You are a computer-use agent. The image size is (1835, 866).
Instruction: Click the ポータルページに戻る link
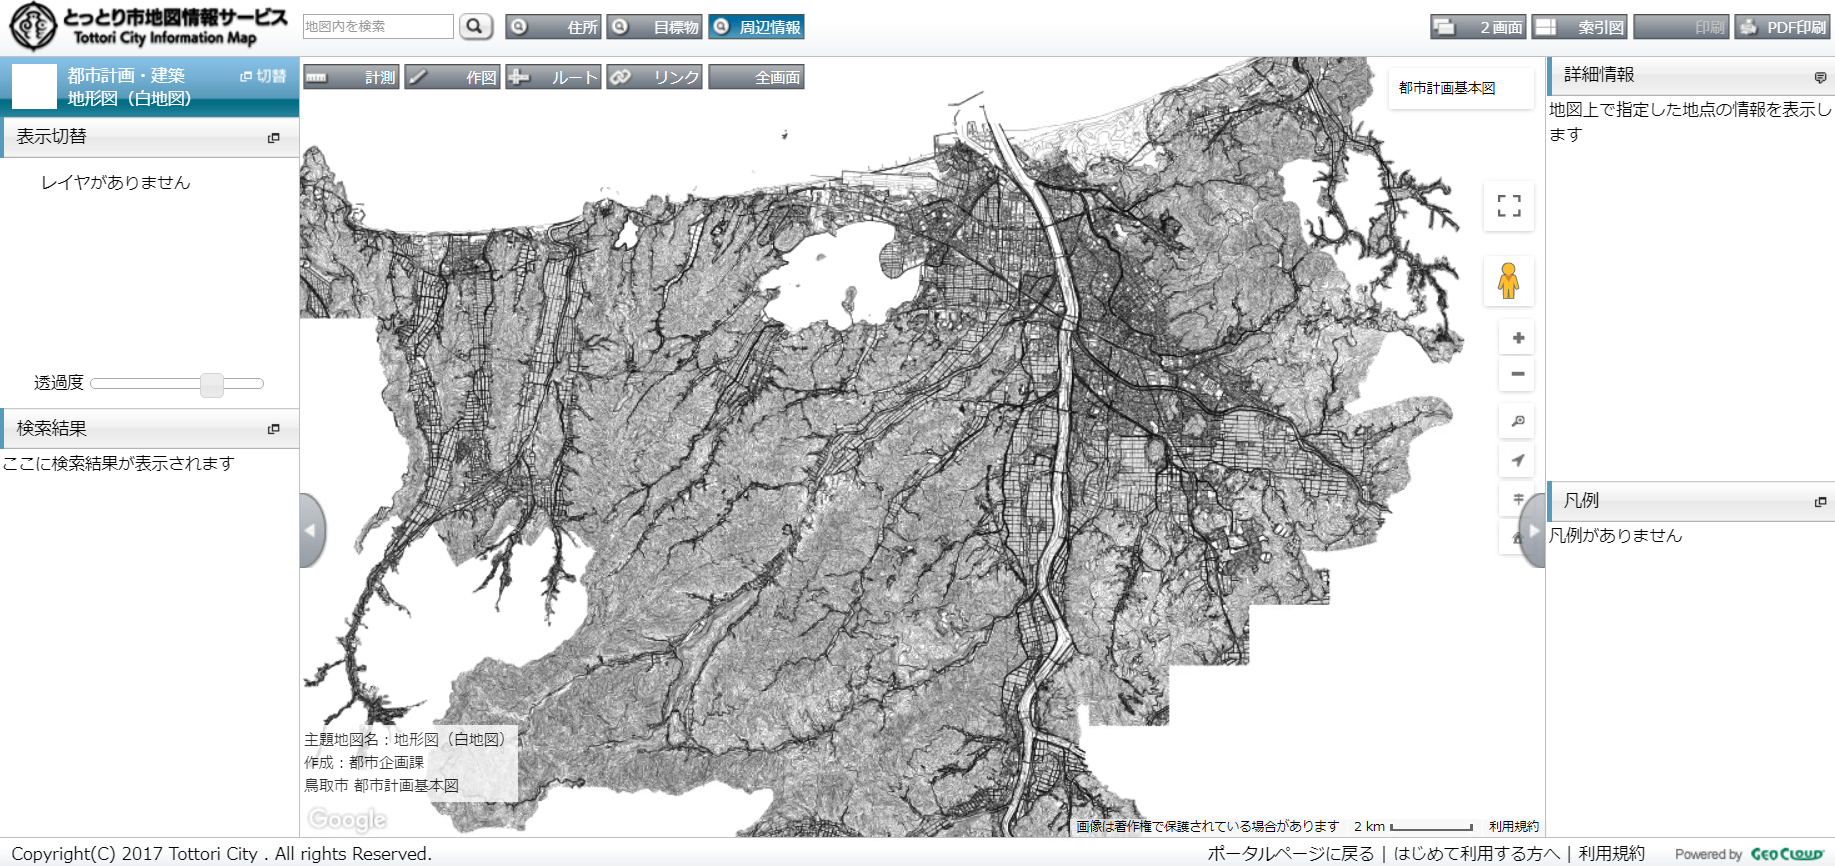click(x=1290, y=853)
